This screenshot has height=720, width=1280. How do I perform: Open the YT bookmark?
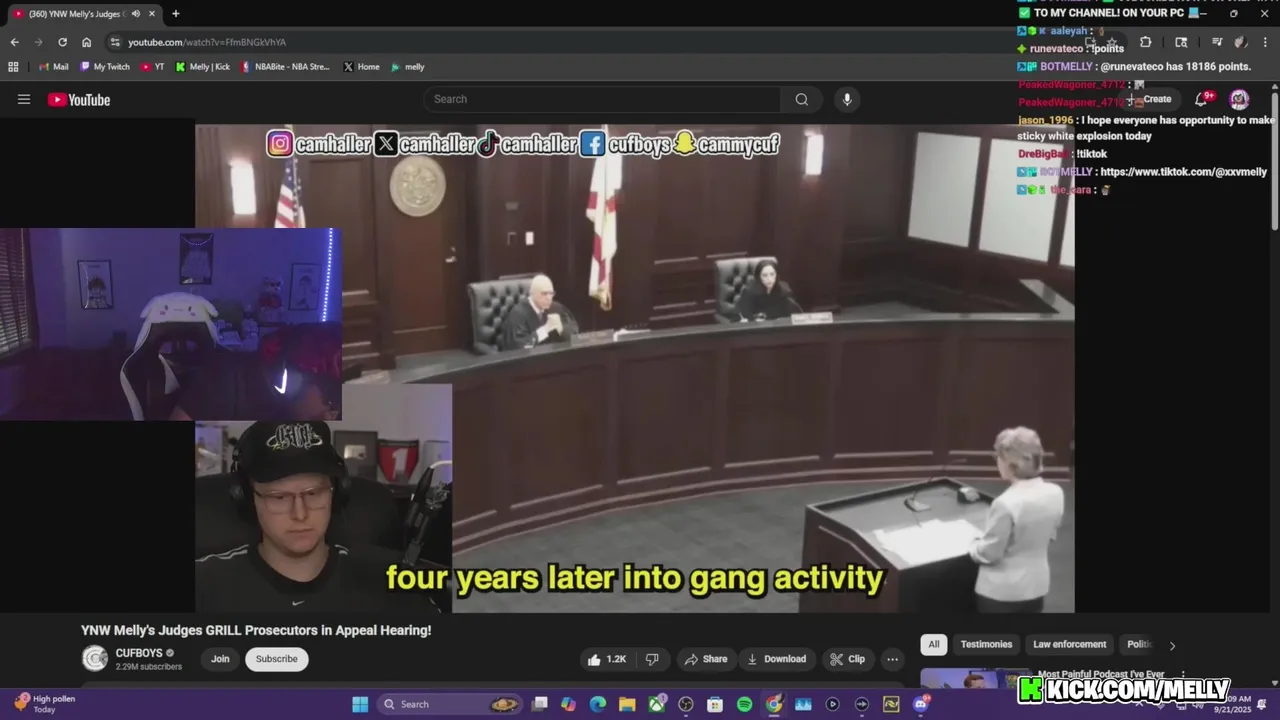[x=152, y=67]
